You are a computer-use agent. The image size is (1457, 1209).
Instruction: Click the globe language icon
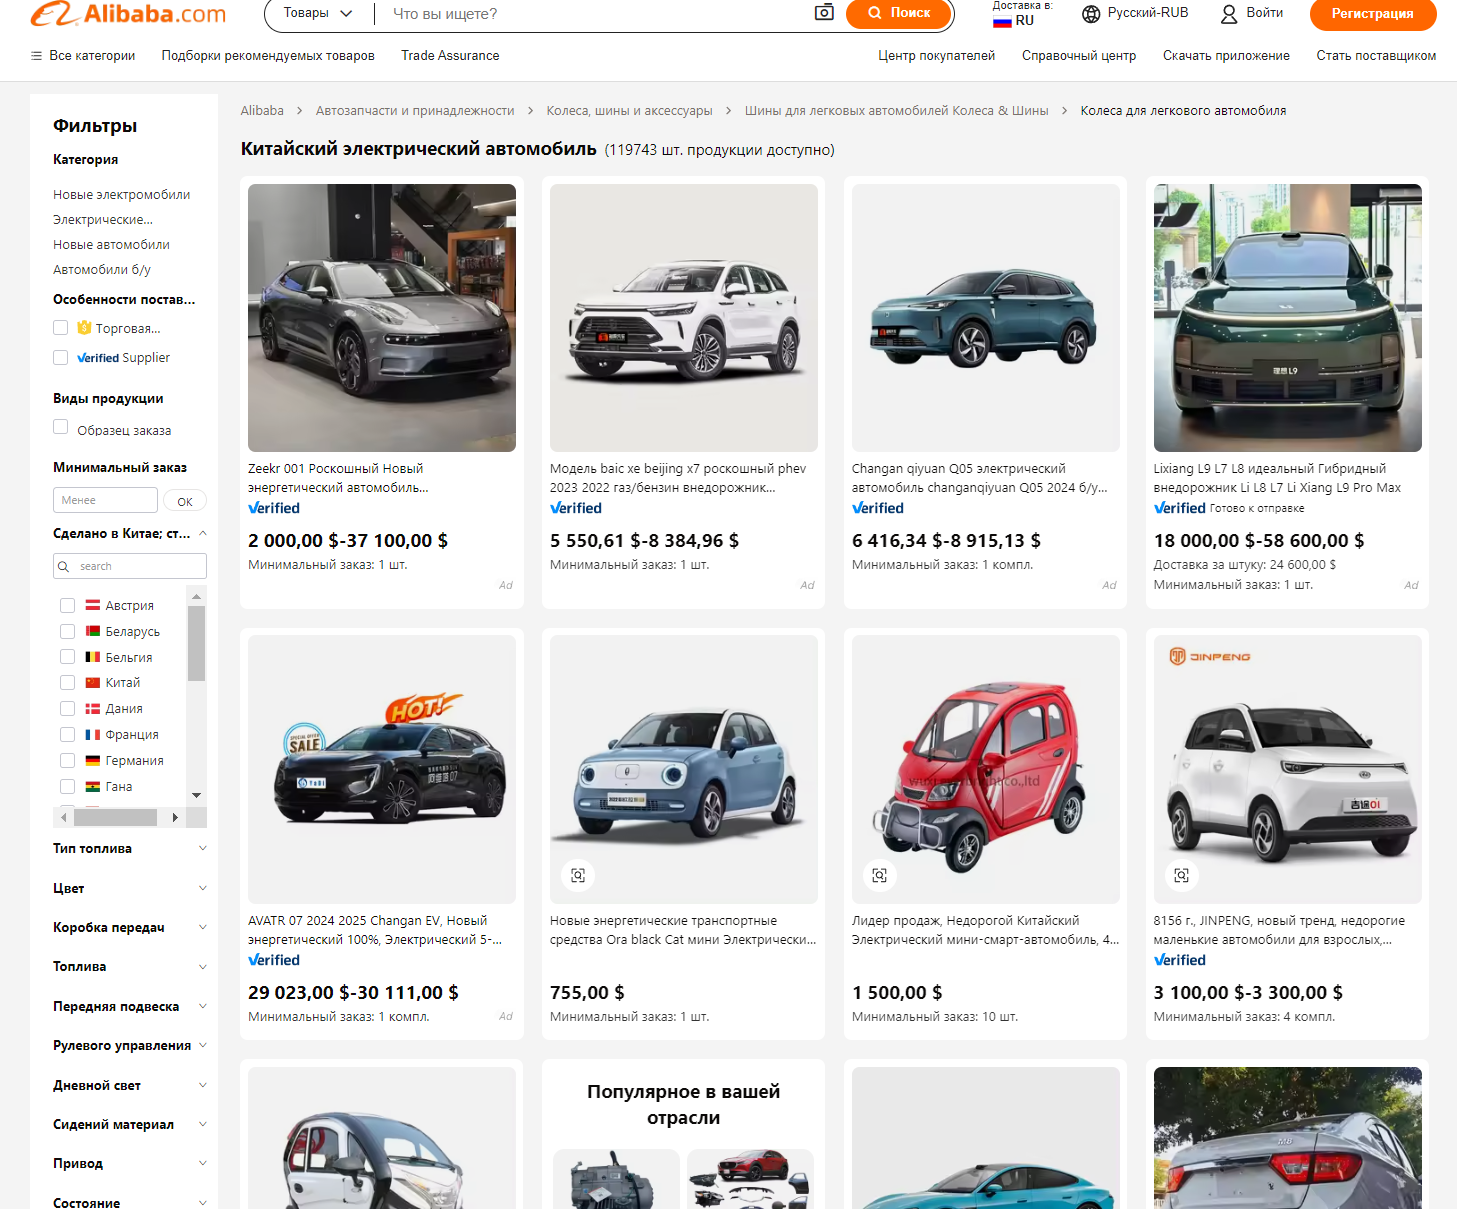(1091, 14)
